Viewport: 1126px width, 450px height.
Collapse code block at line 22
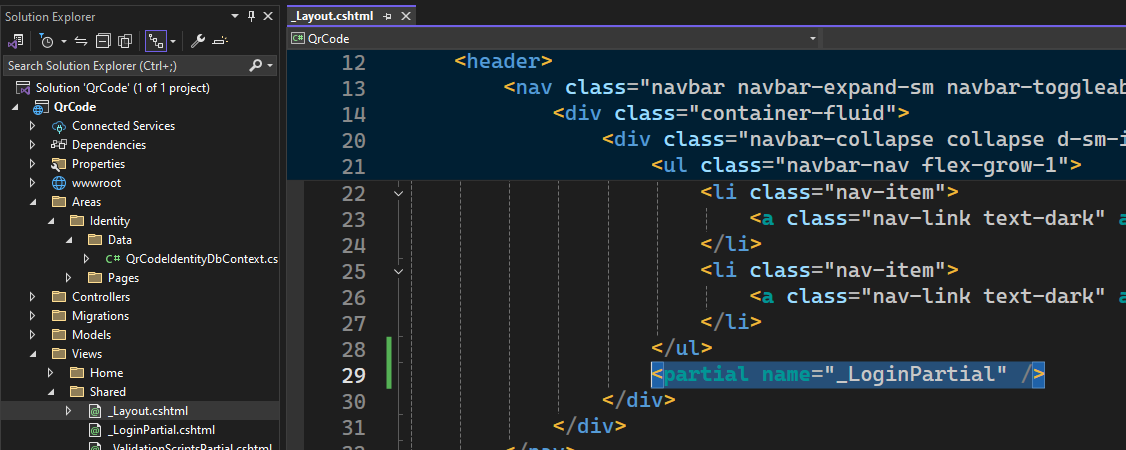tap(399, 192)
